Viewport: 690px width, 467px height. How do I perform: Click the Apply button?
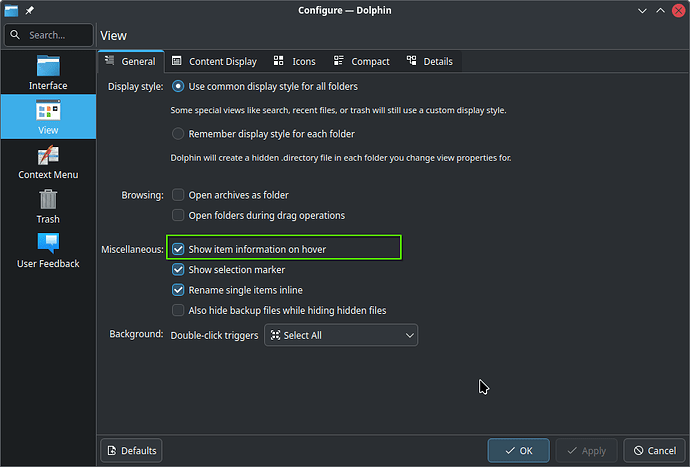(586, 450)
